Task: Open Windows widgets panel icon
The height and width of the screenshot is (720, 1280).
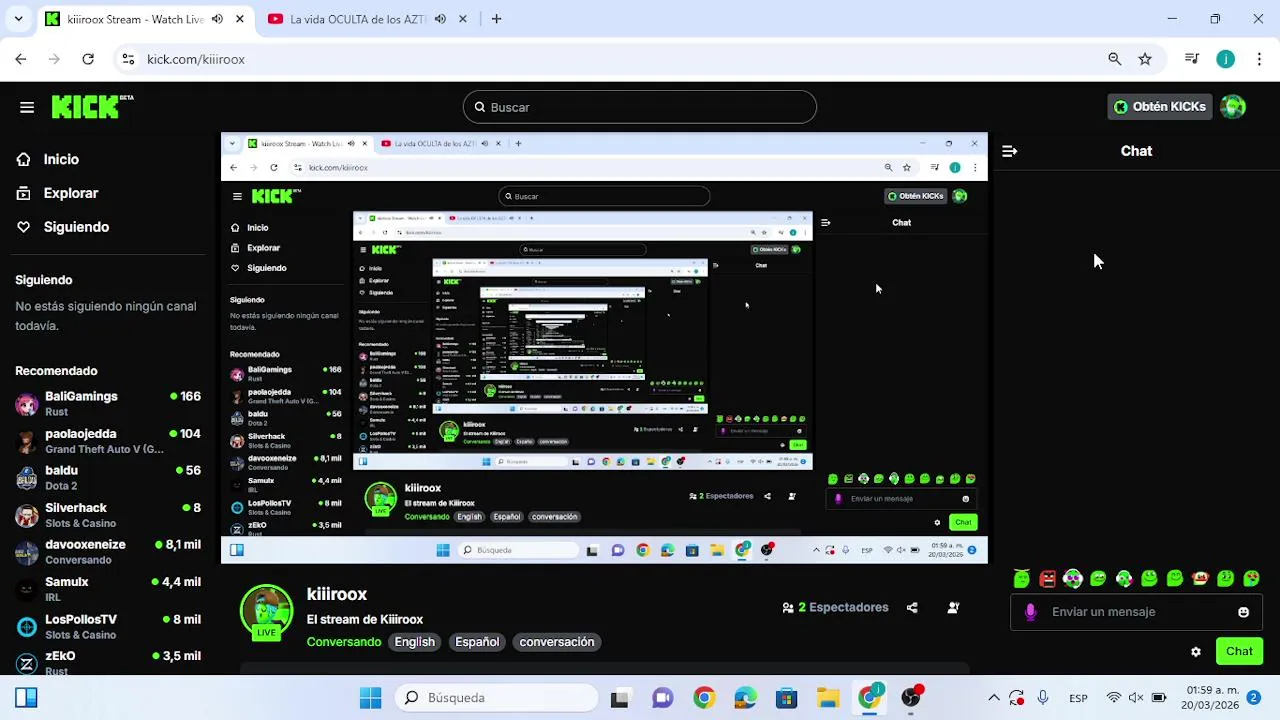Action: (26, 698)
